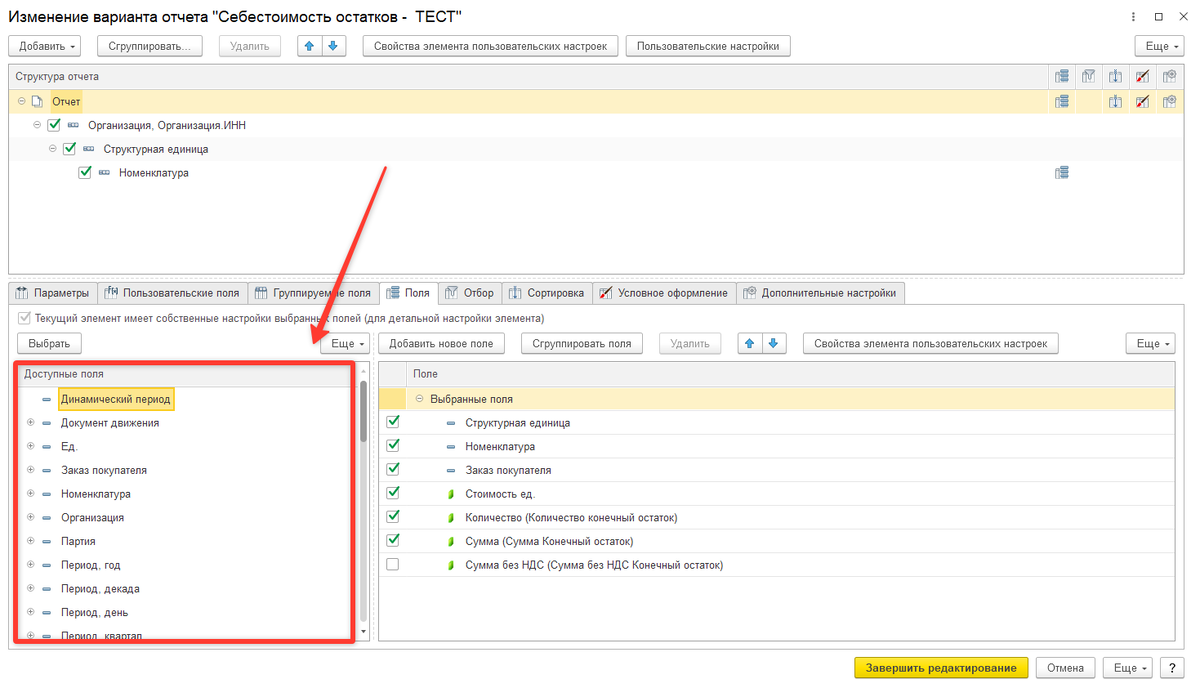Click the dash icon beside Динамический период
This screenshot has height=688, width=1200.
click(47, 399)
